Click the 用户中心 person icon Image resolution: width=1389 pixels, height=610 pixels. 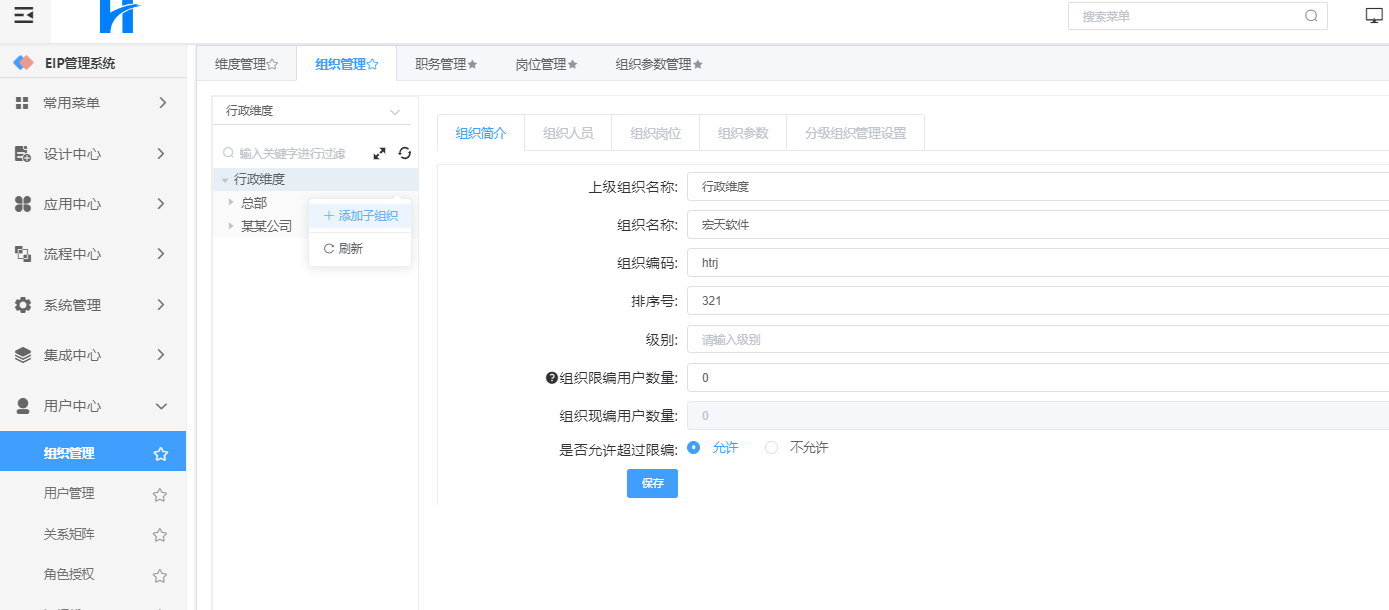point(22,406)
